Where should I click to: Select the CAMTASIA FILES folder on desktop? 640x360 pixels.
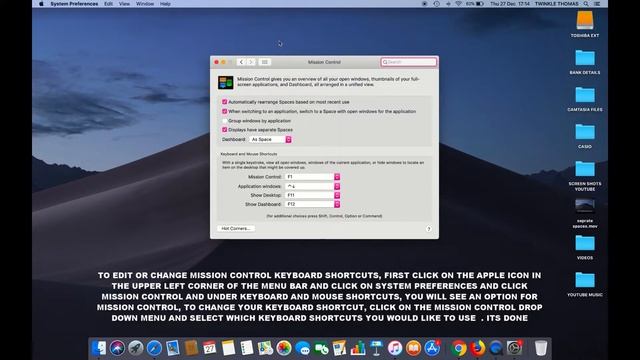point(585,99)
